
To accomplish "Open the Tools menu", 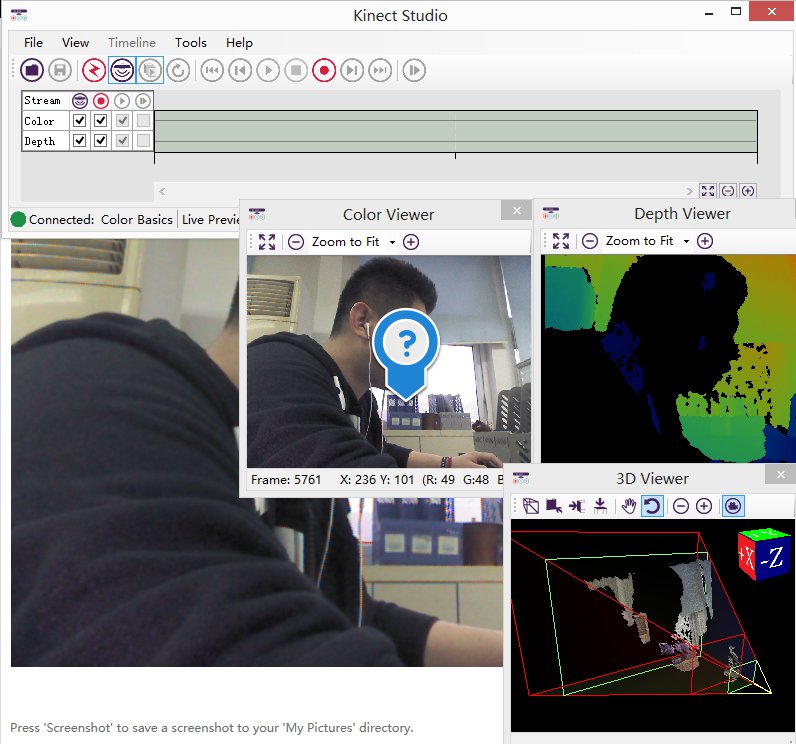I will (191, 43).
